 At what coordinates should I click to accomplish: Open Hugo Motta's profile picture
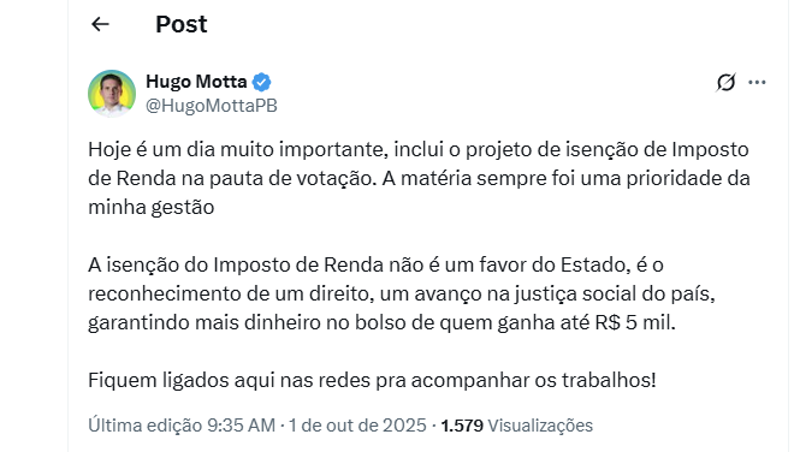point(111,93)
